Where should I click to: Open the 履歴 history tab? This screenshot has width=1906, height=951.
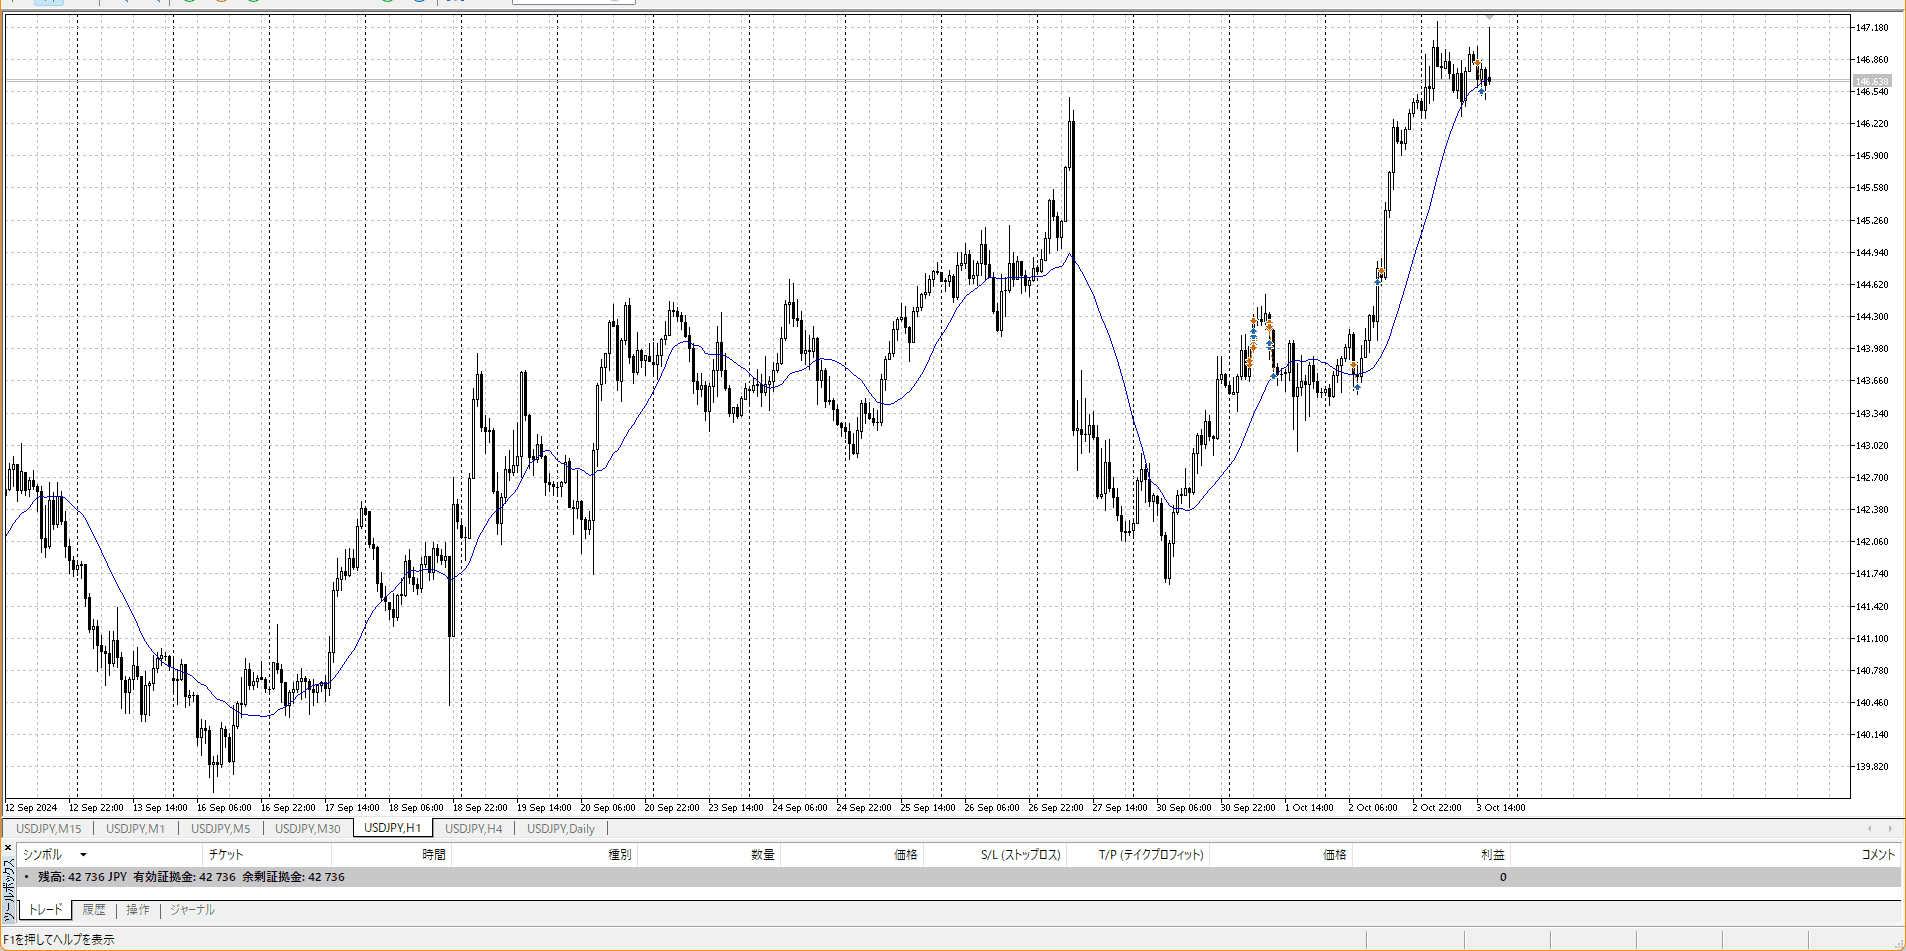tap(94, 910)
